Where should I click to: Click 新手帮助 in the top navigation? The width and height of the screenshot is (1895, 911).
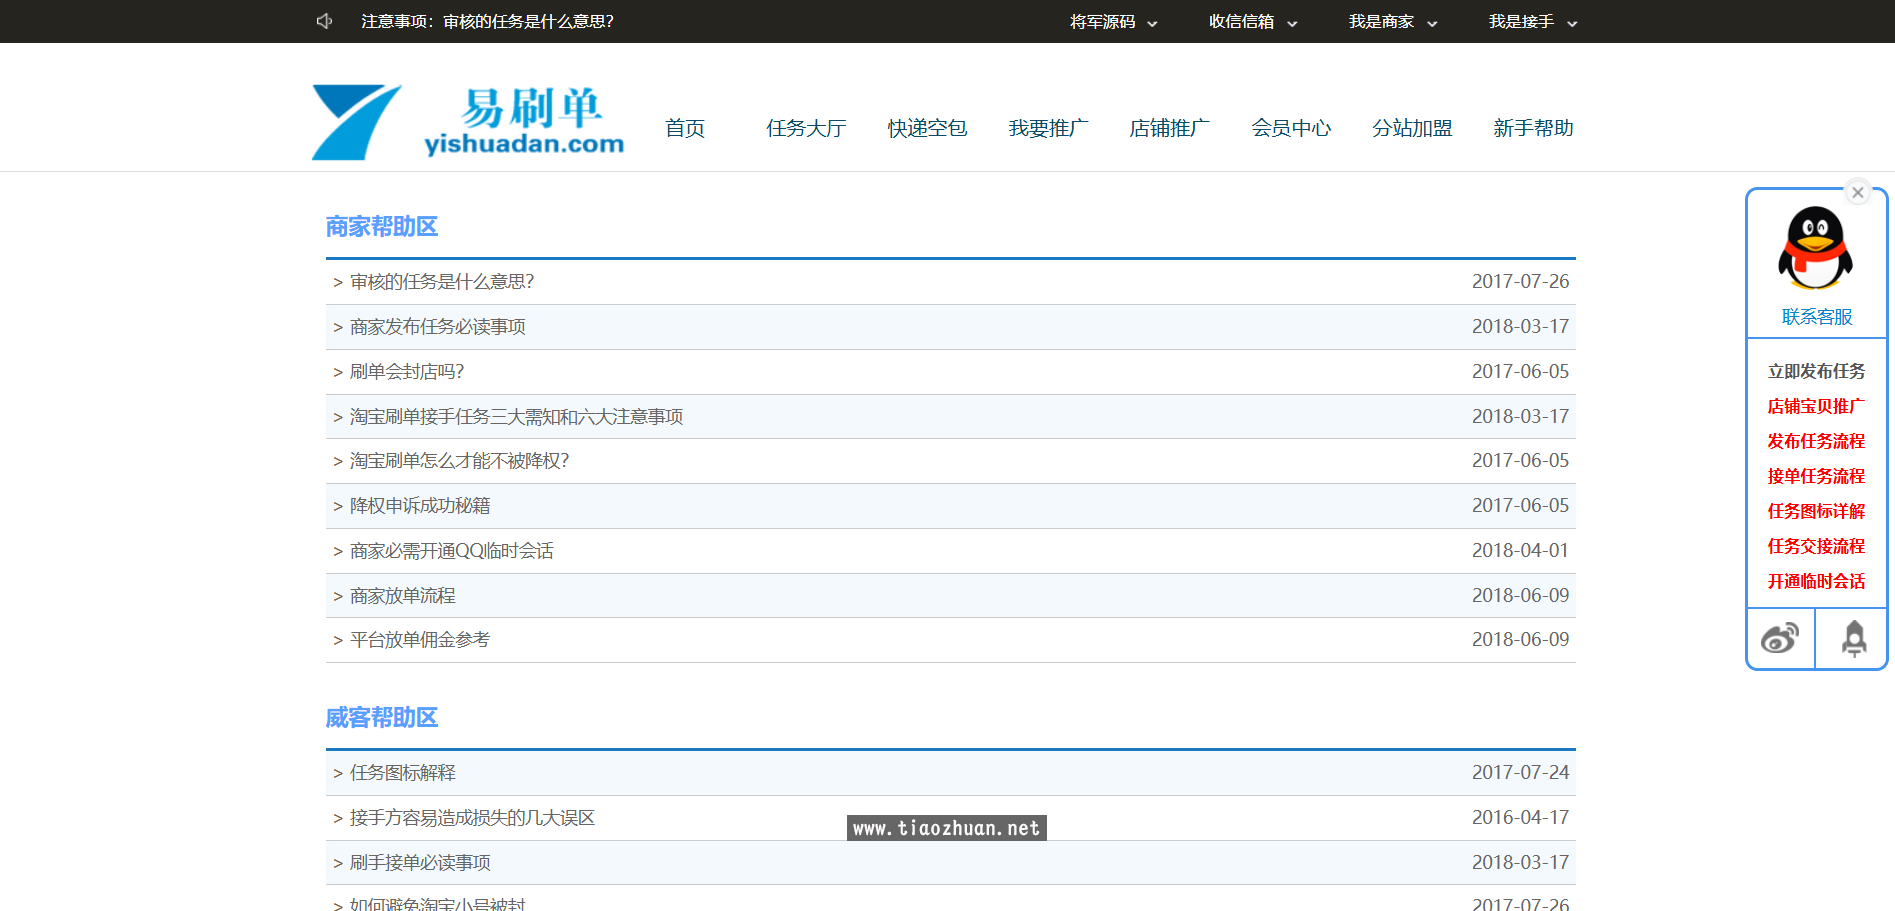tap(1533, 128)
